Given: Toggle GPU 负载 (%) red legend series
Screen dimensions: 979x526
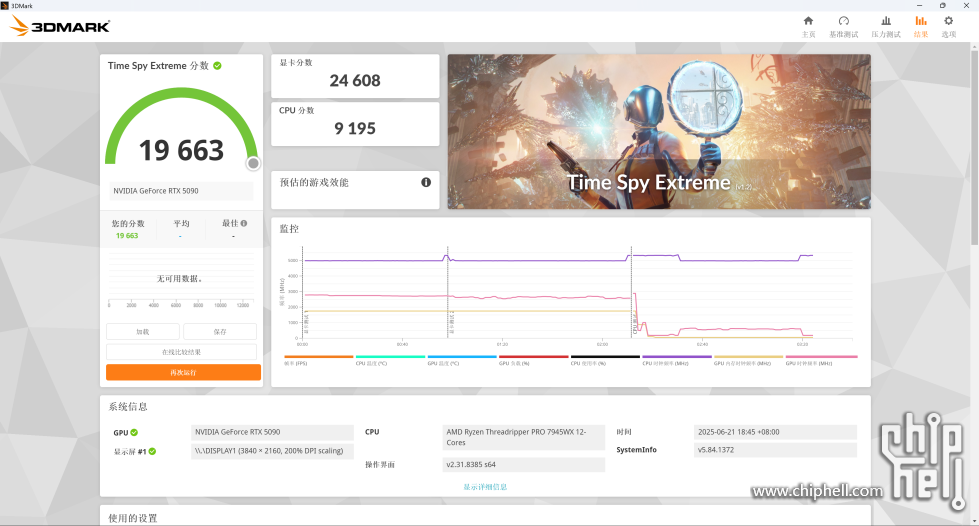Looking at the screenshot, I should click(x=533, y=360).
